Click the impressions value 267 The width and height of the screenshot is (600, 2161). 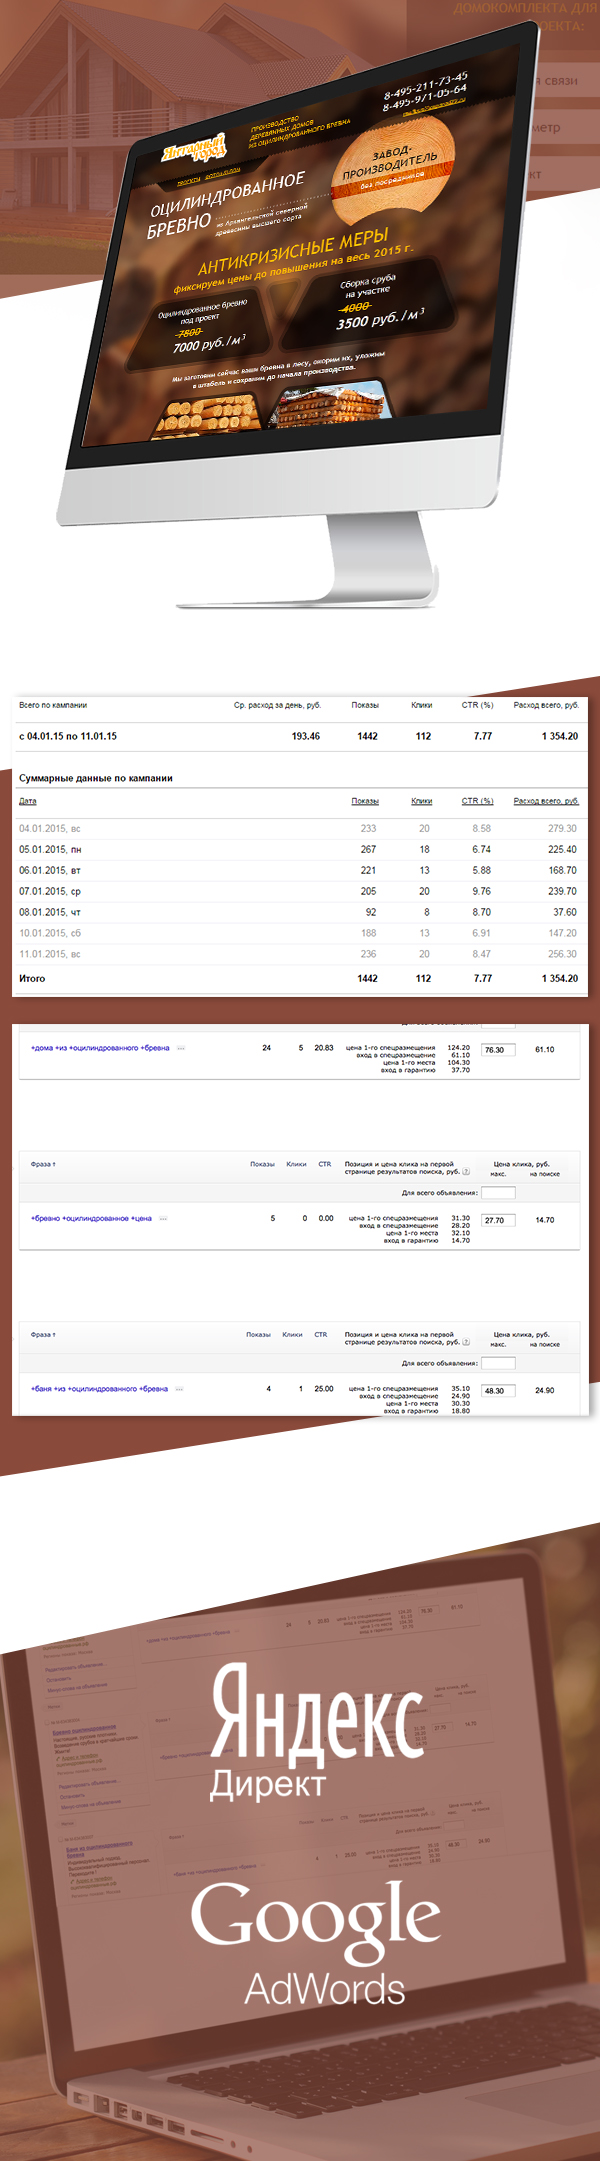coord(368,849)
